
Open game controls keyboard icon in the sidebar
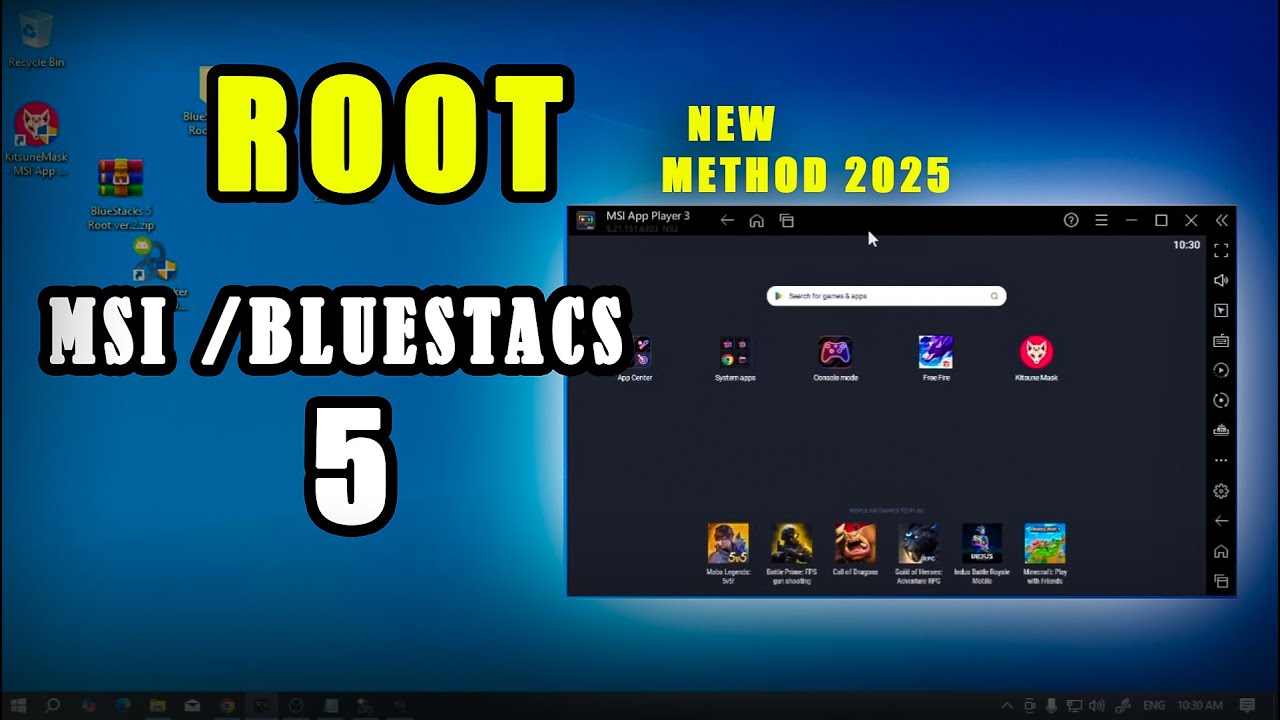tap(1221, 341)
